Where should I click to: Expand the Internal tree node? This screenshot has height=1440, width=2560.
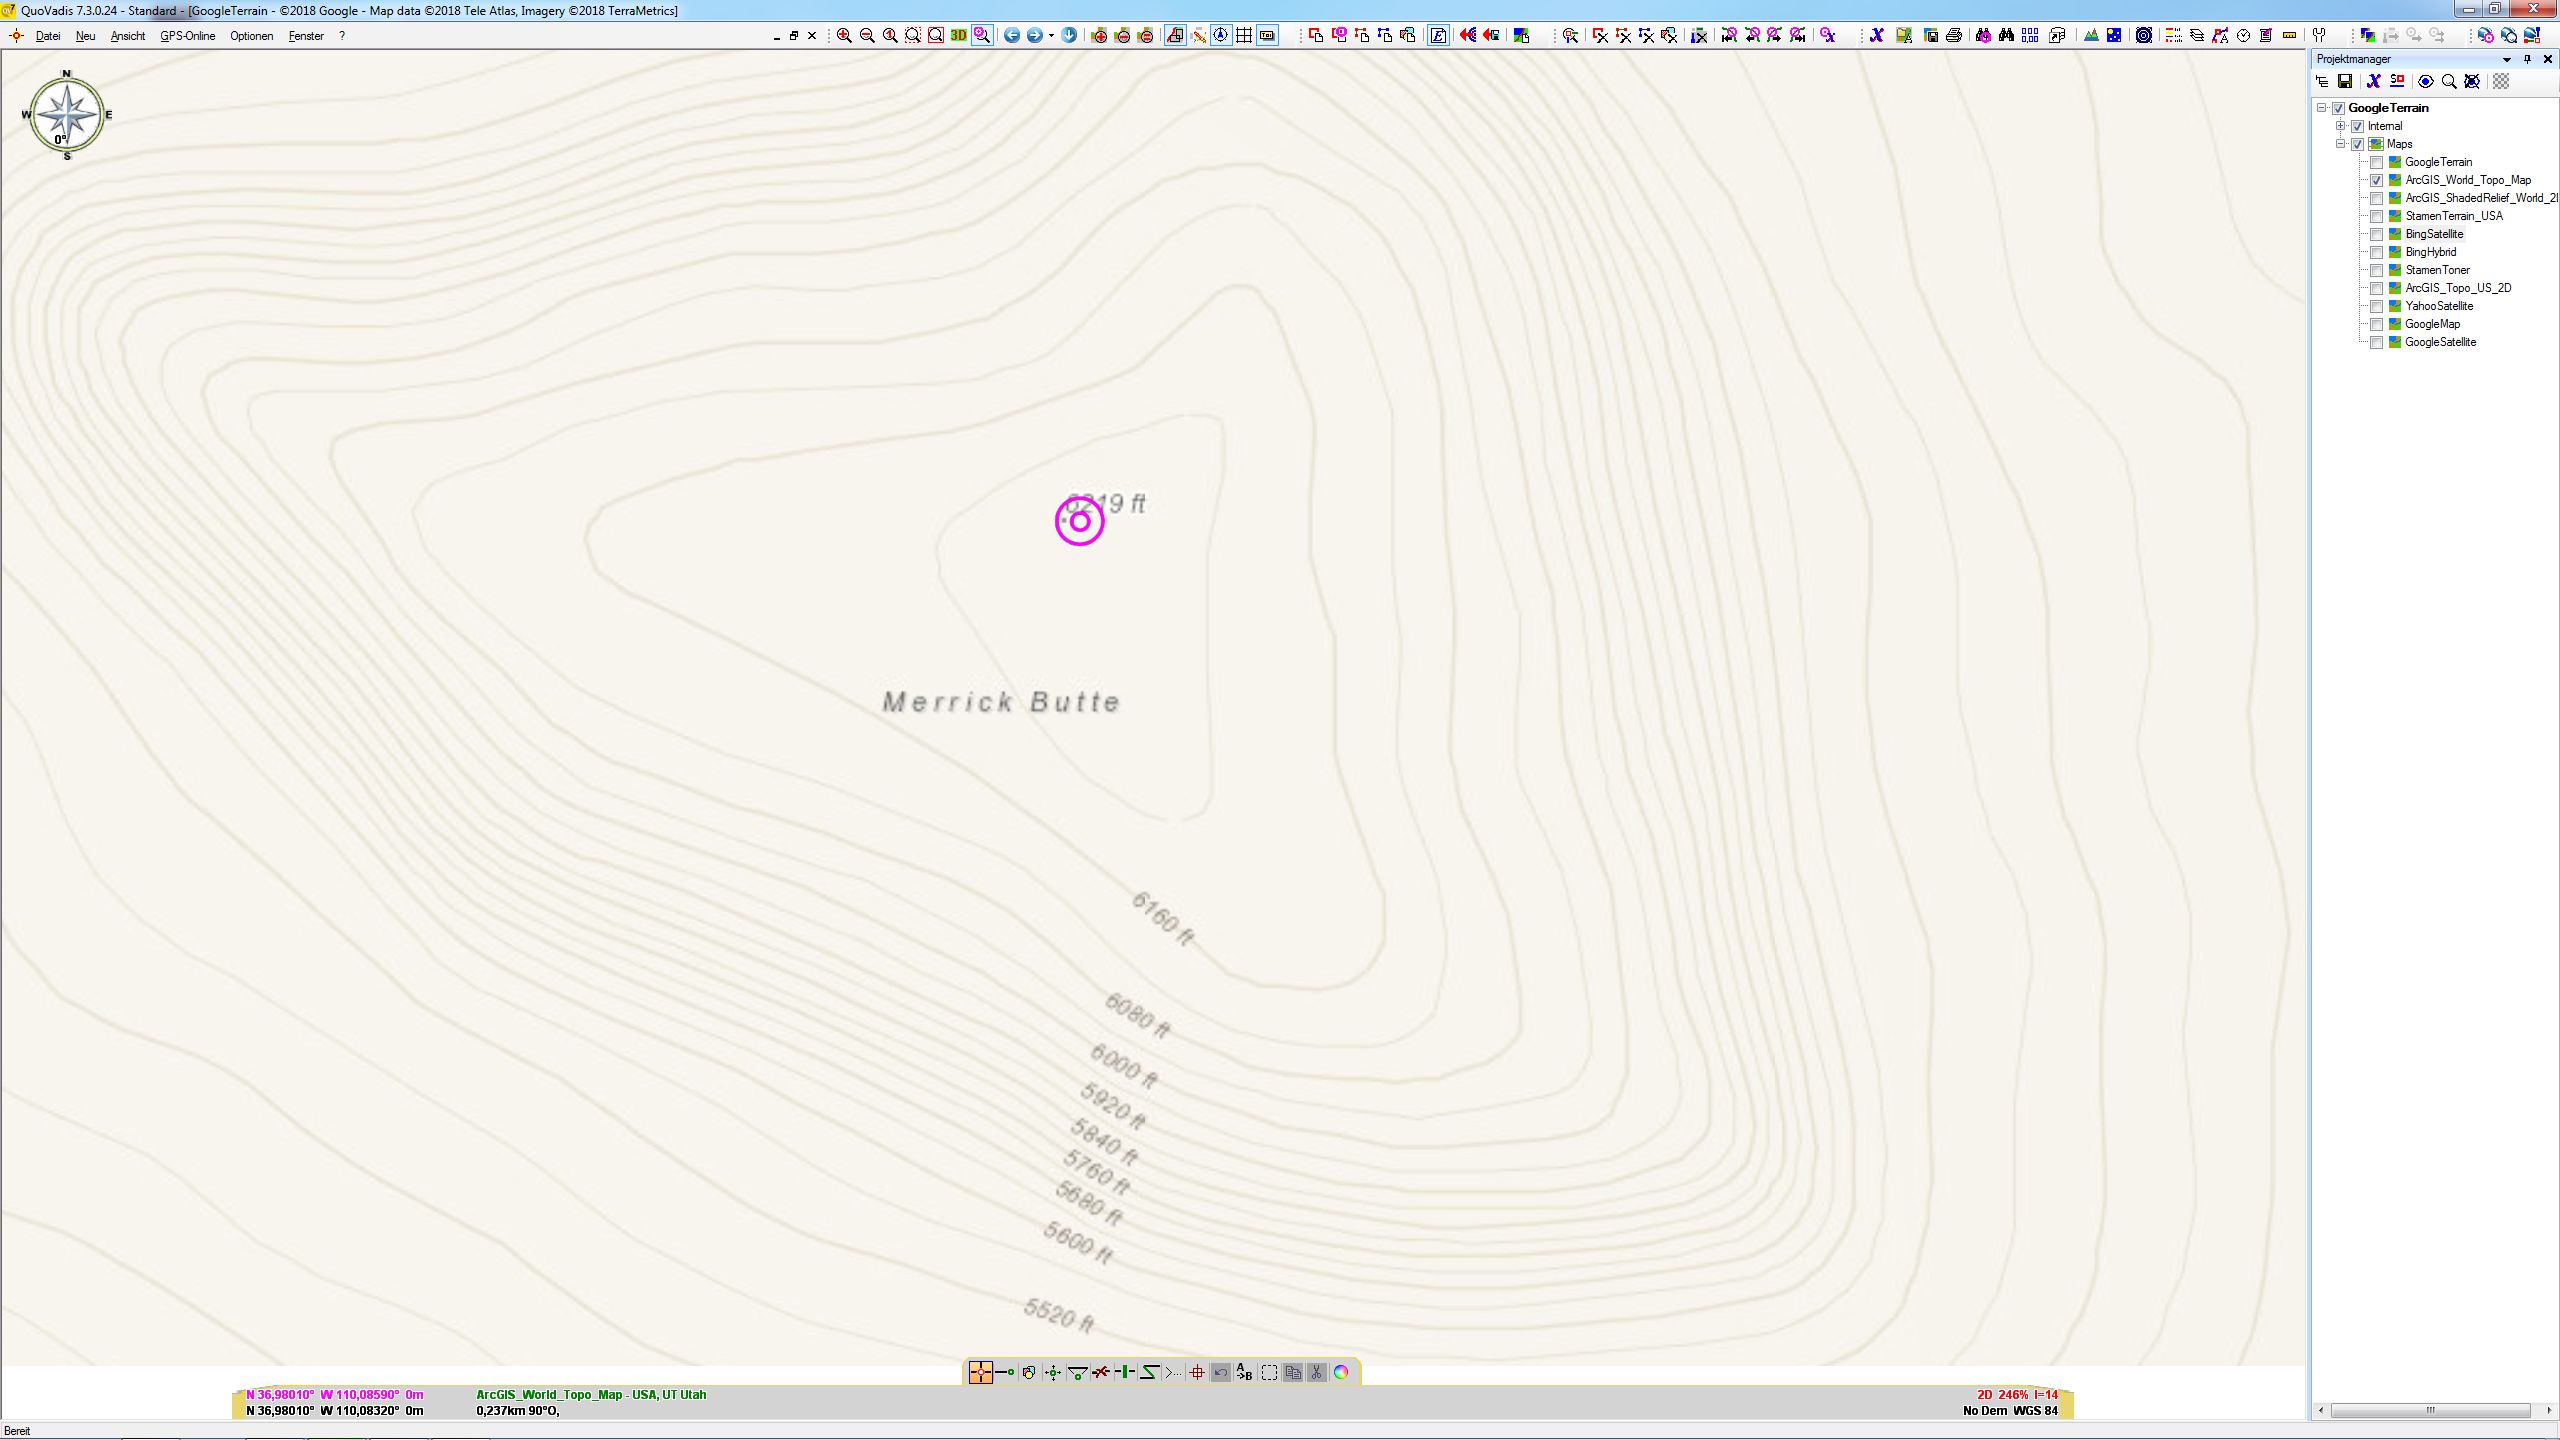(x=2341, y=126)
